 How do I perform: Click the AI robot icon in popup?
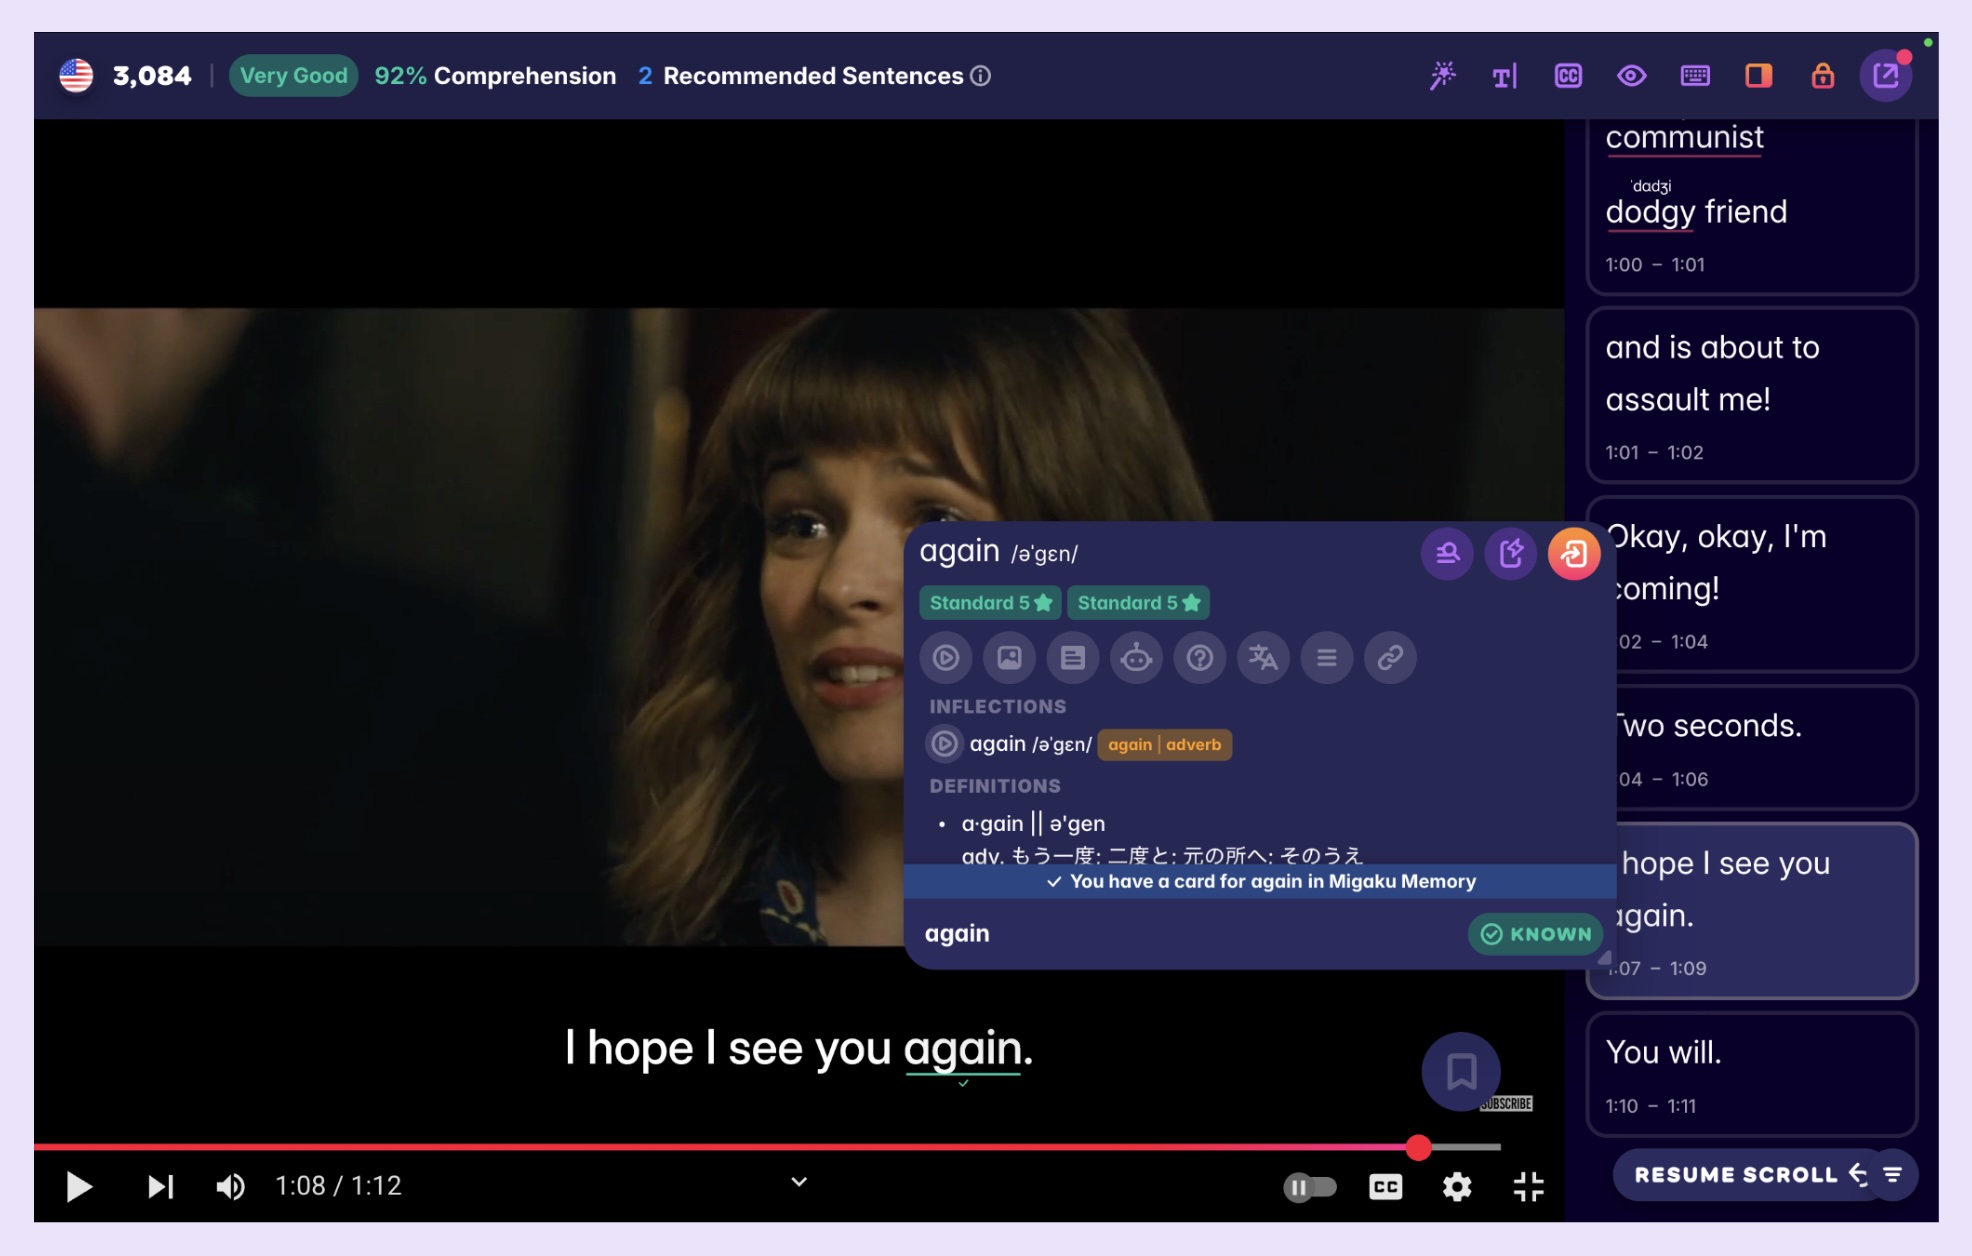pyautogui.click(x=1136, y=658)
